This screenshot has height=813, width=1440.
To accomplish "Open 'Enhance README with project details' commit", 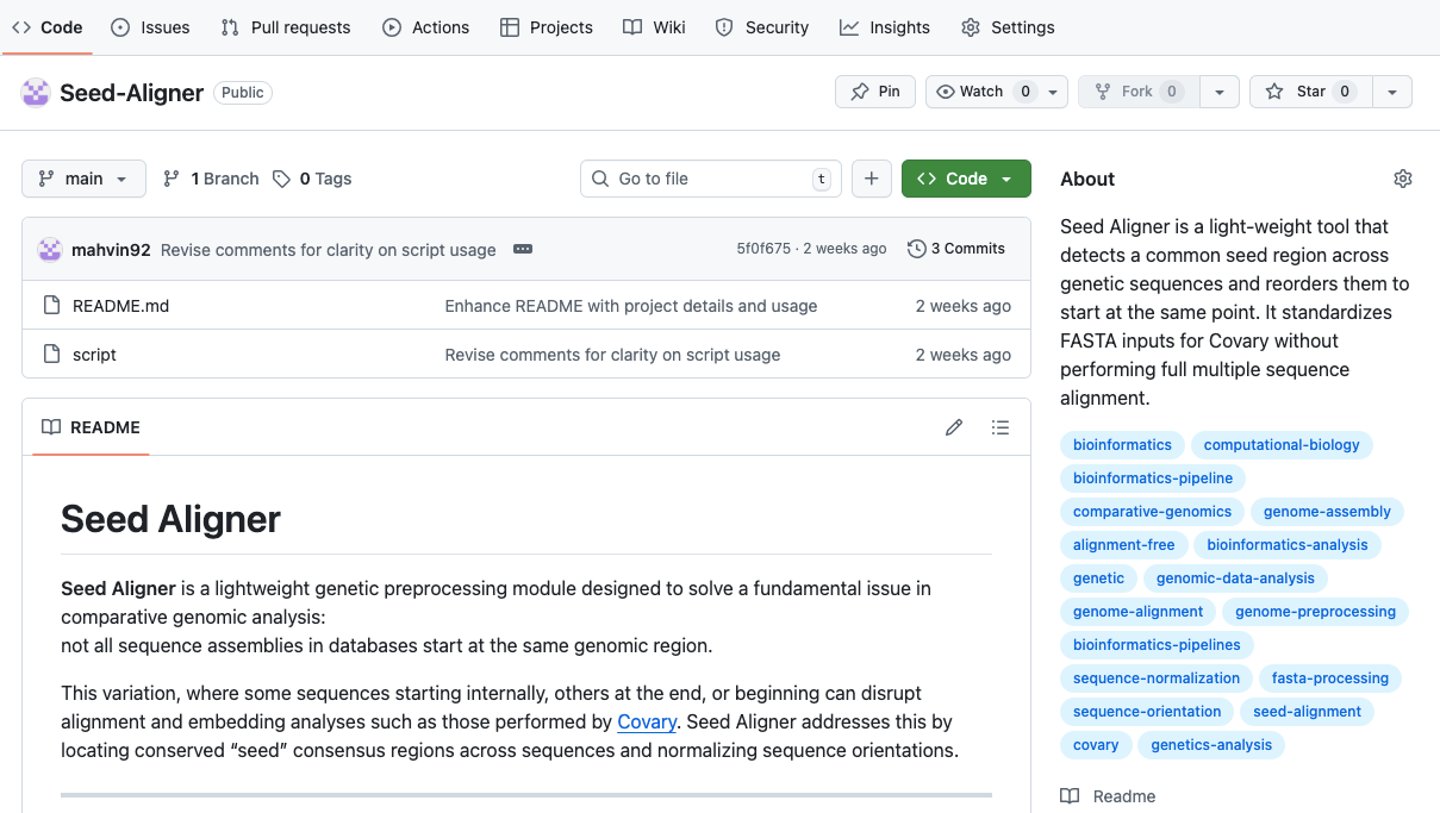I will 631,306.
